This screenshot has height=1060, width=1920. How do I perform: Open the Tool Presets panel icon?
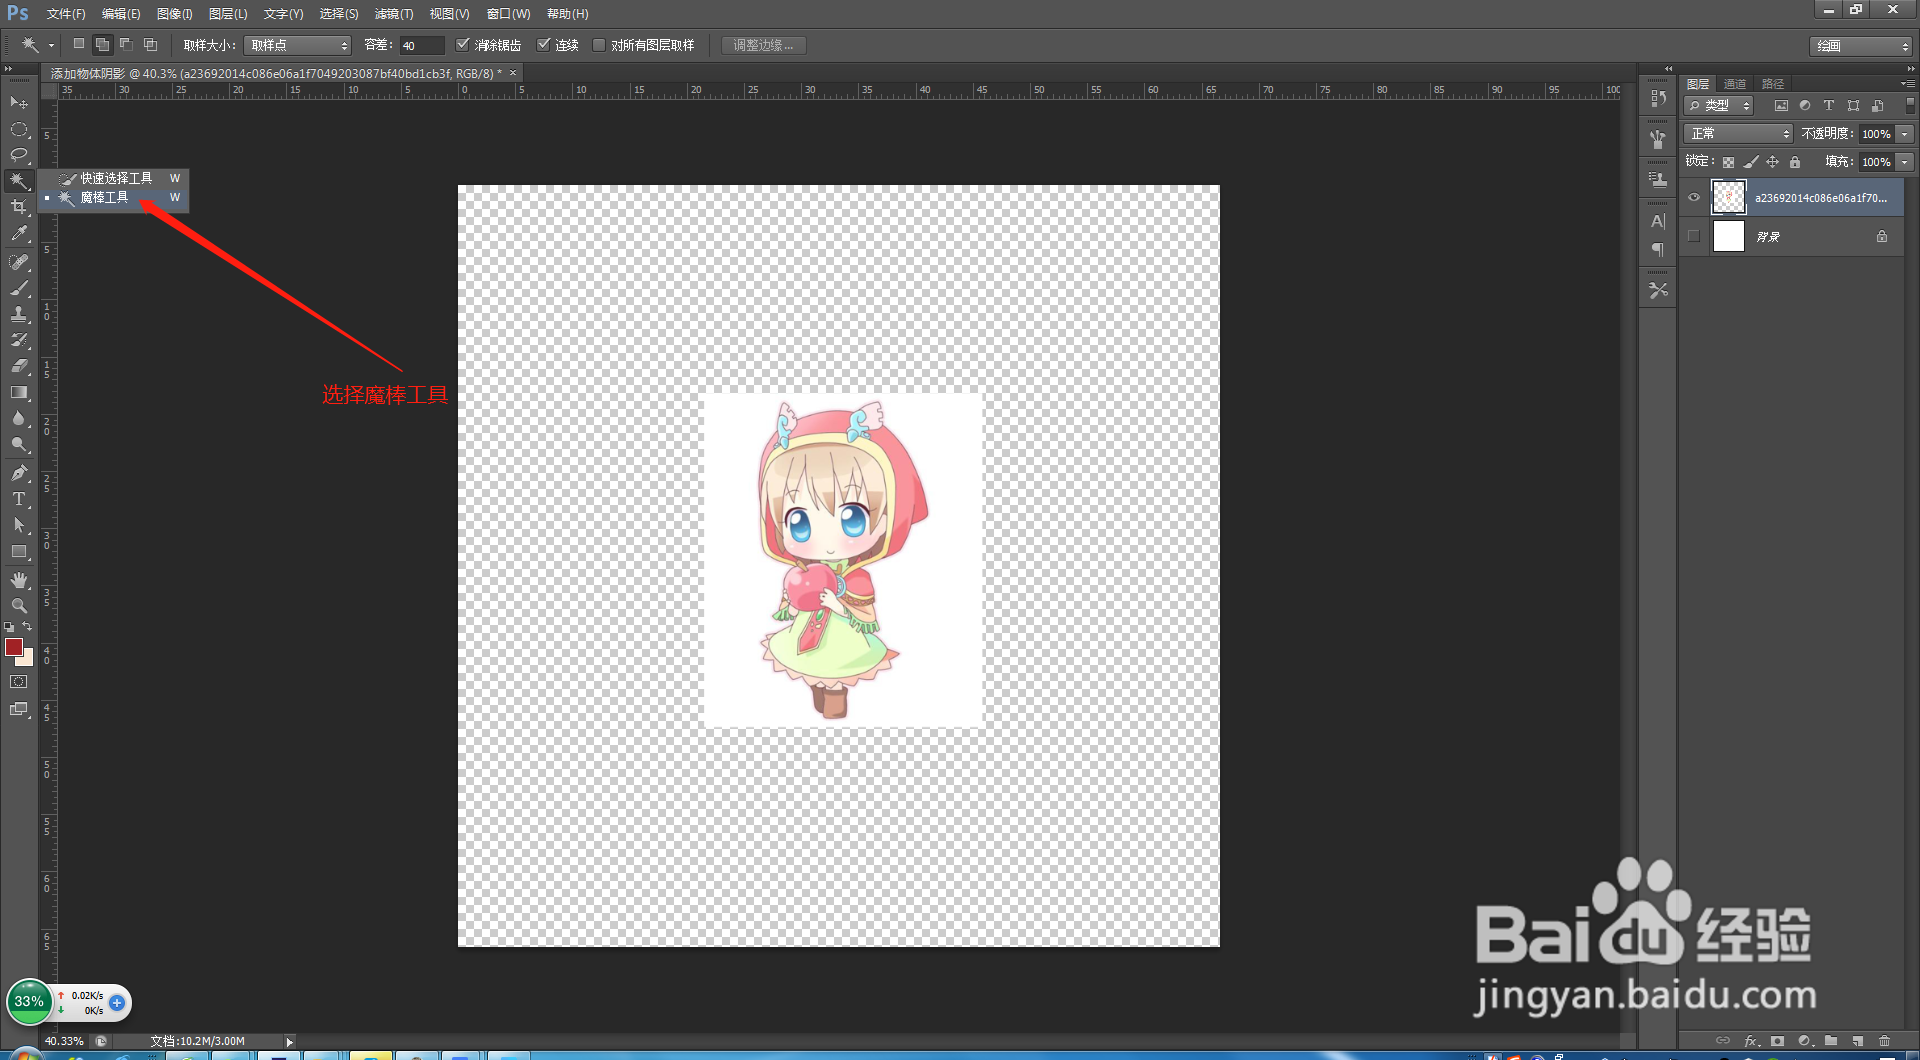(1658, 290)
